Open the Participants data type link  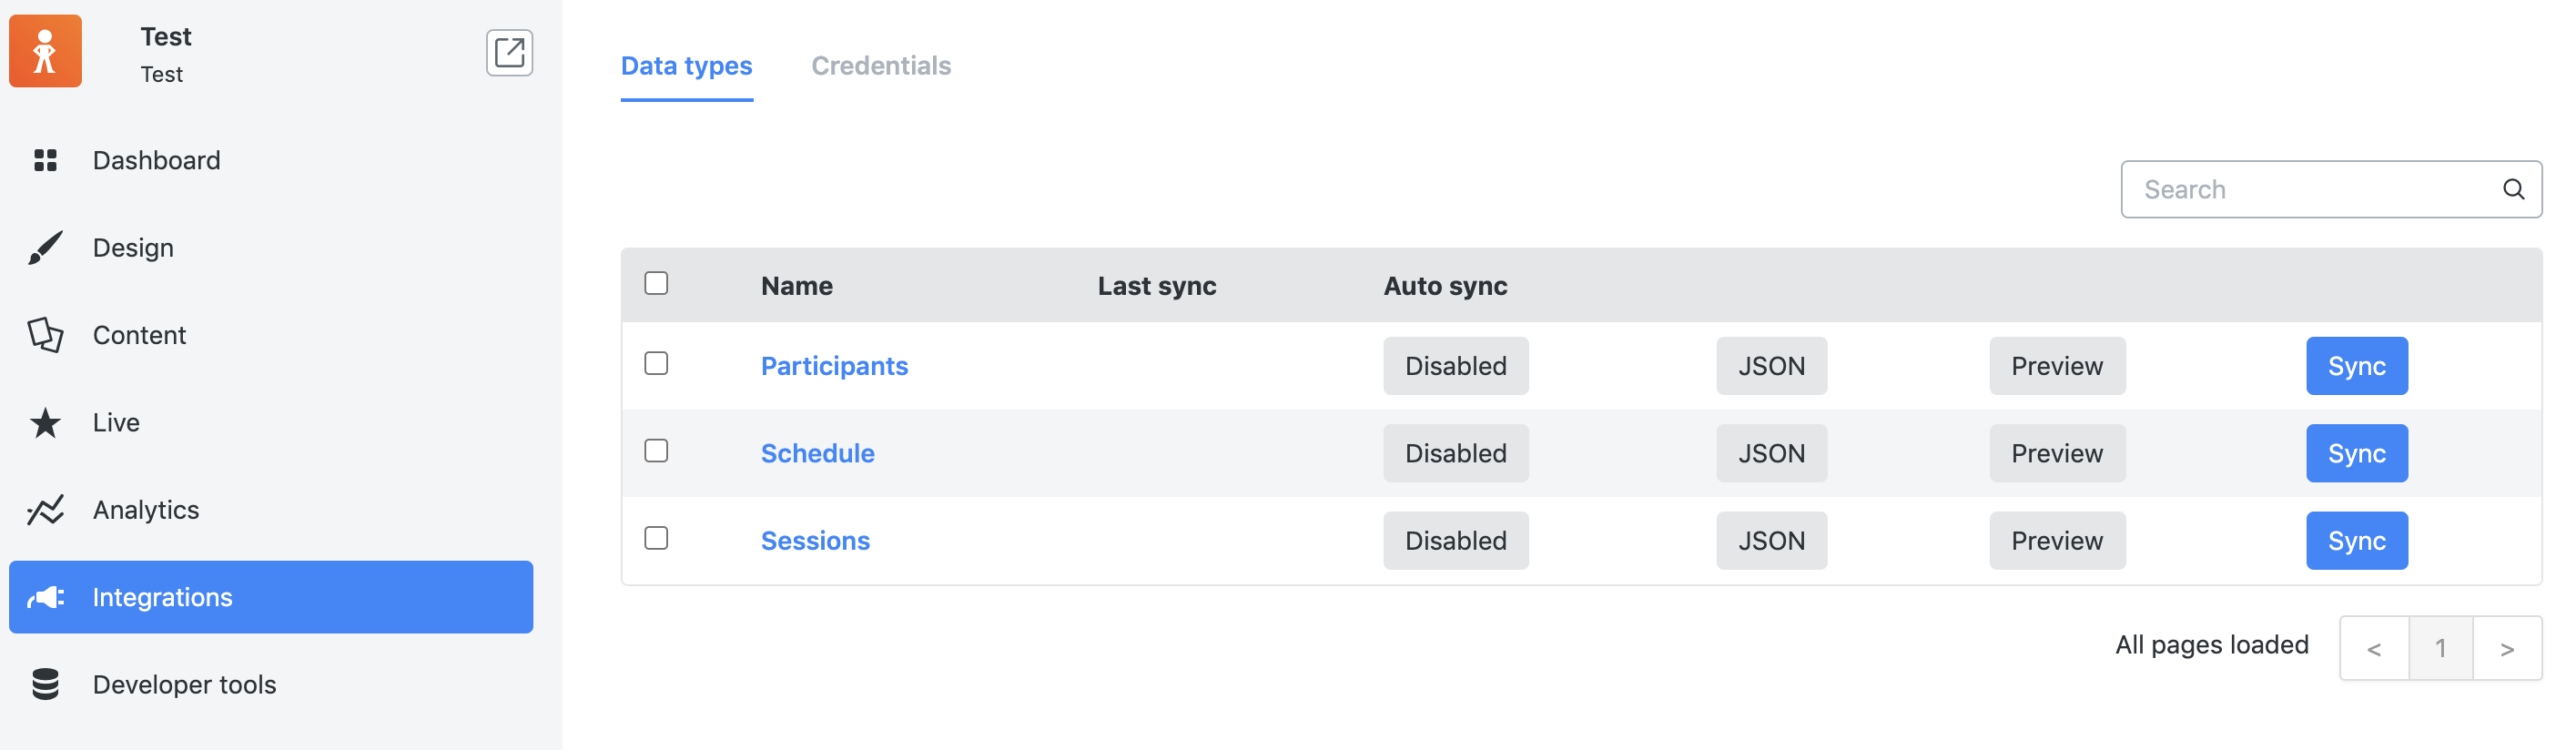click(834, 366)
